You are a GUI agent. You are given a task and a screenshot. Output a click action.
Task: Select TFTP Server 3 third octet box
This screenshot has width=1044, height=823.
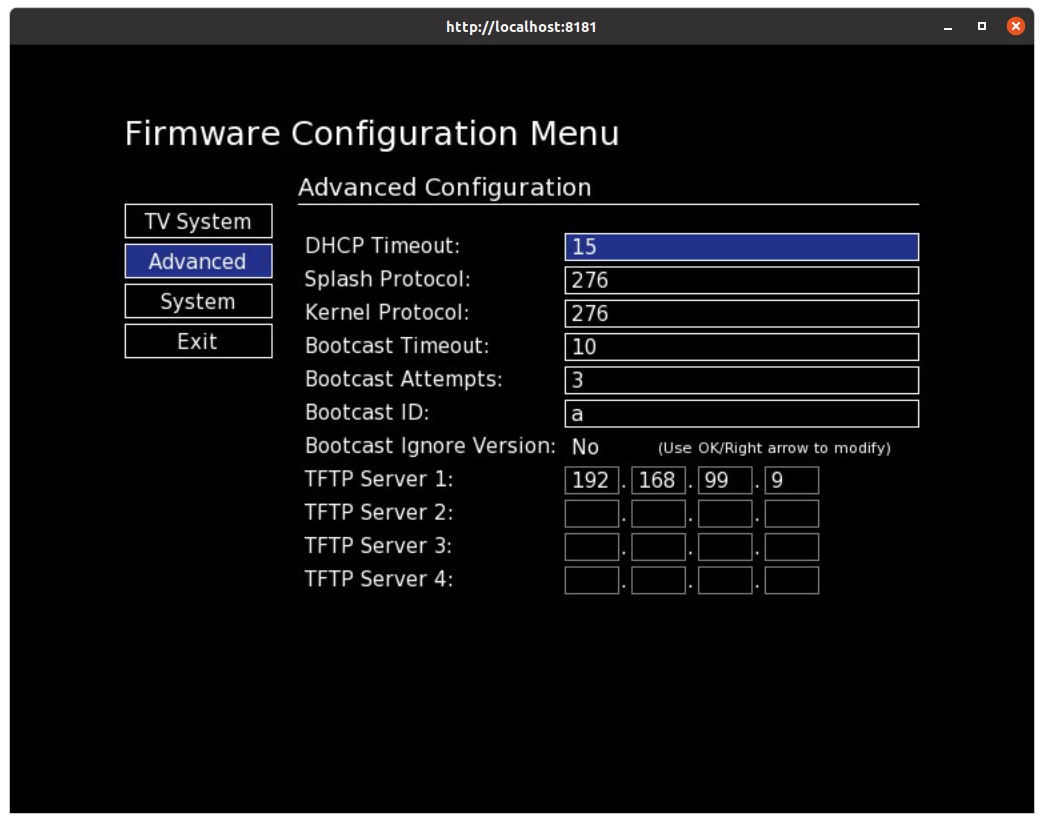[725, 547]
